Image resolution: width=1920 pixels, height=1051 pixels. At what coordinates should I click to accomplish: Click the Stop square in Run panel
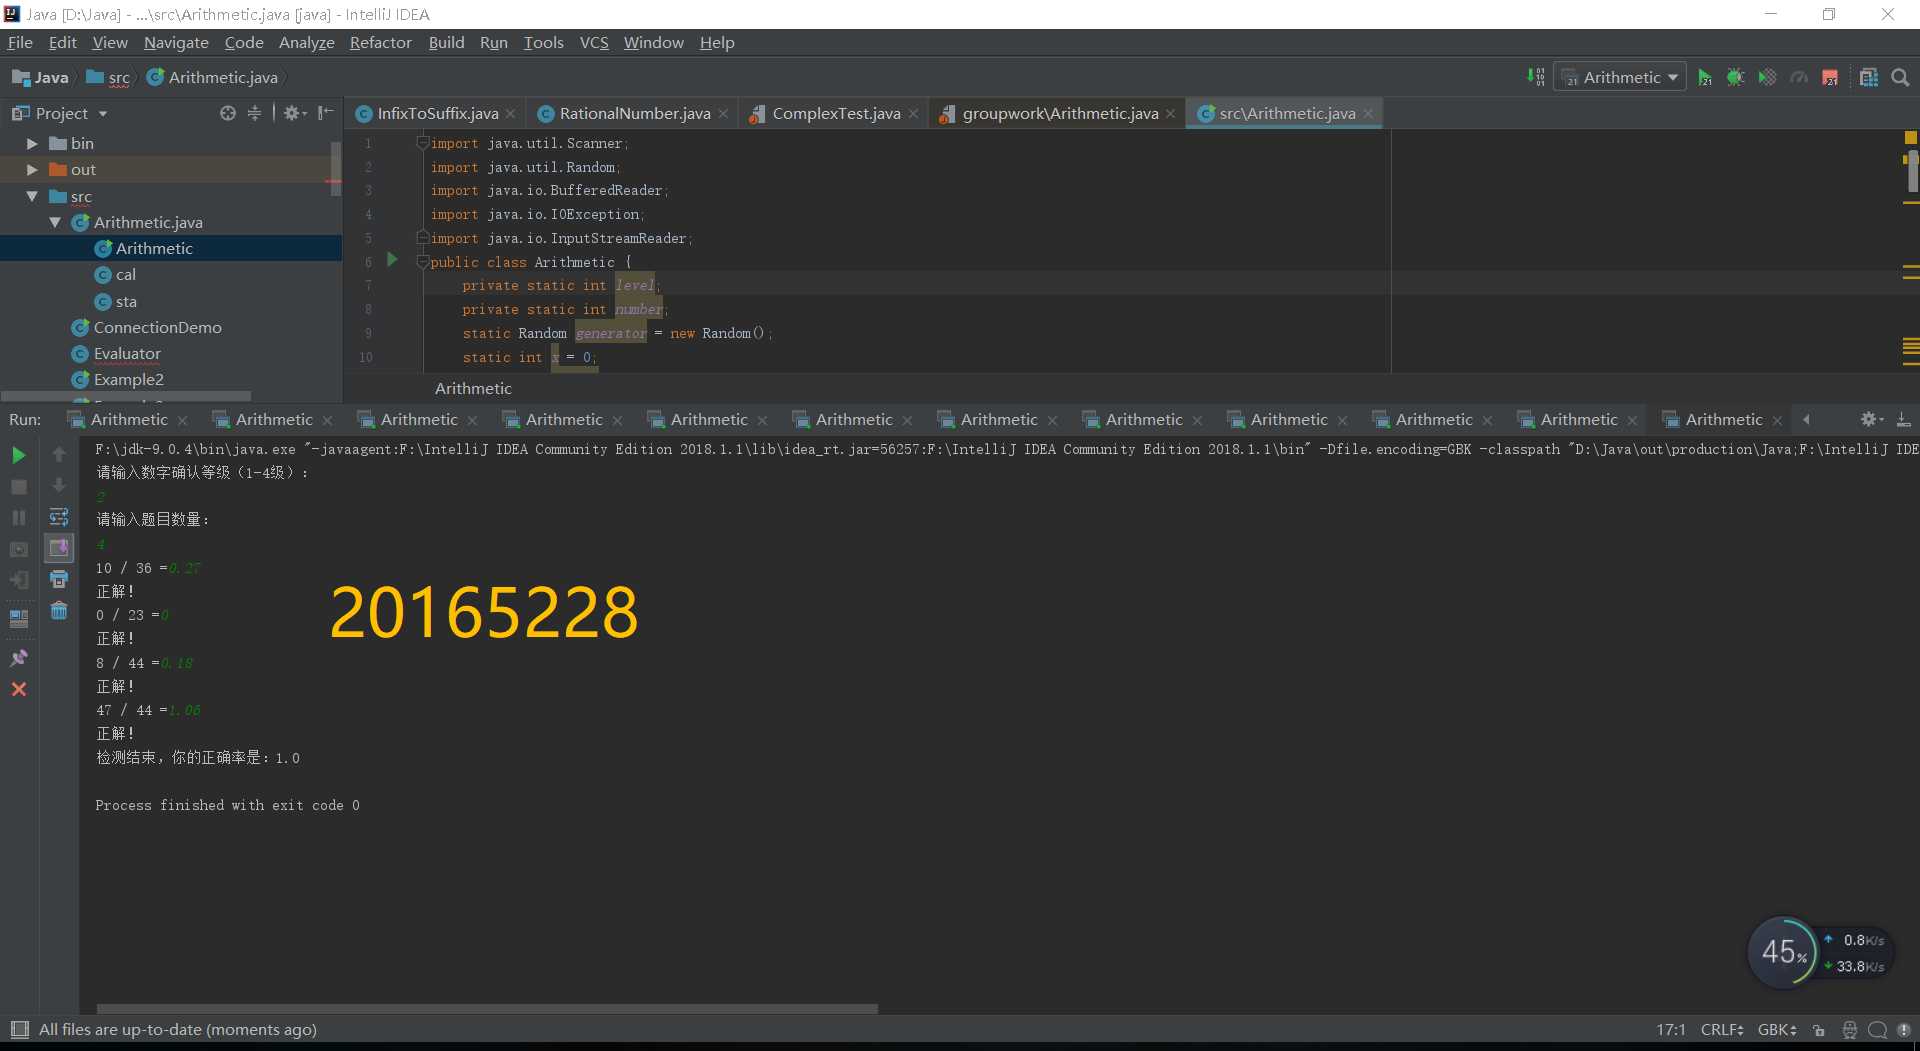click(18, 486)
